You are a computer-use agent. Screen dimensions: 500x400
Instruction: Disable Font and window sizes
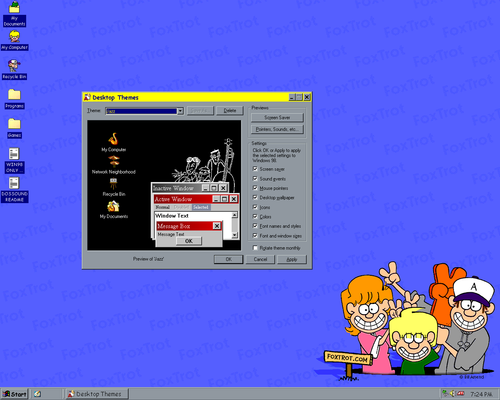click(255, 235)
